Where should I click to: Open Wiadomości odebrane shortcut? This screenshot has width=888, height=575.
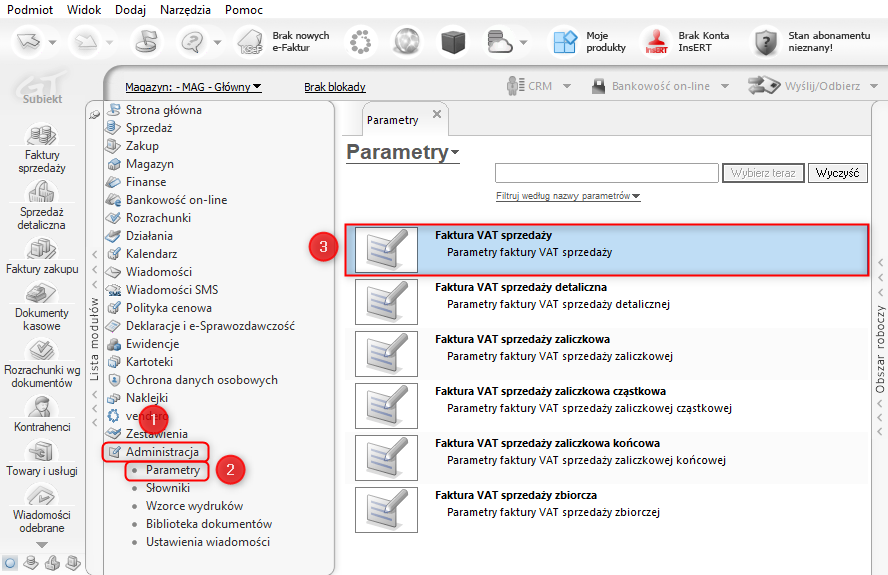[42, 509]
